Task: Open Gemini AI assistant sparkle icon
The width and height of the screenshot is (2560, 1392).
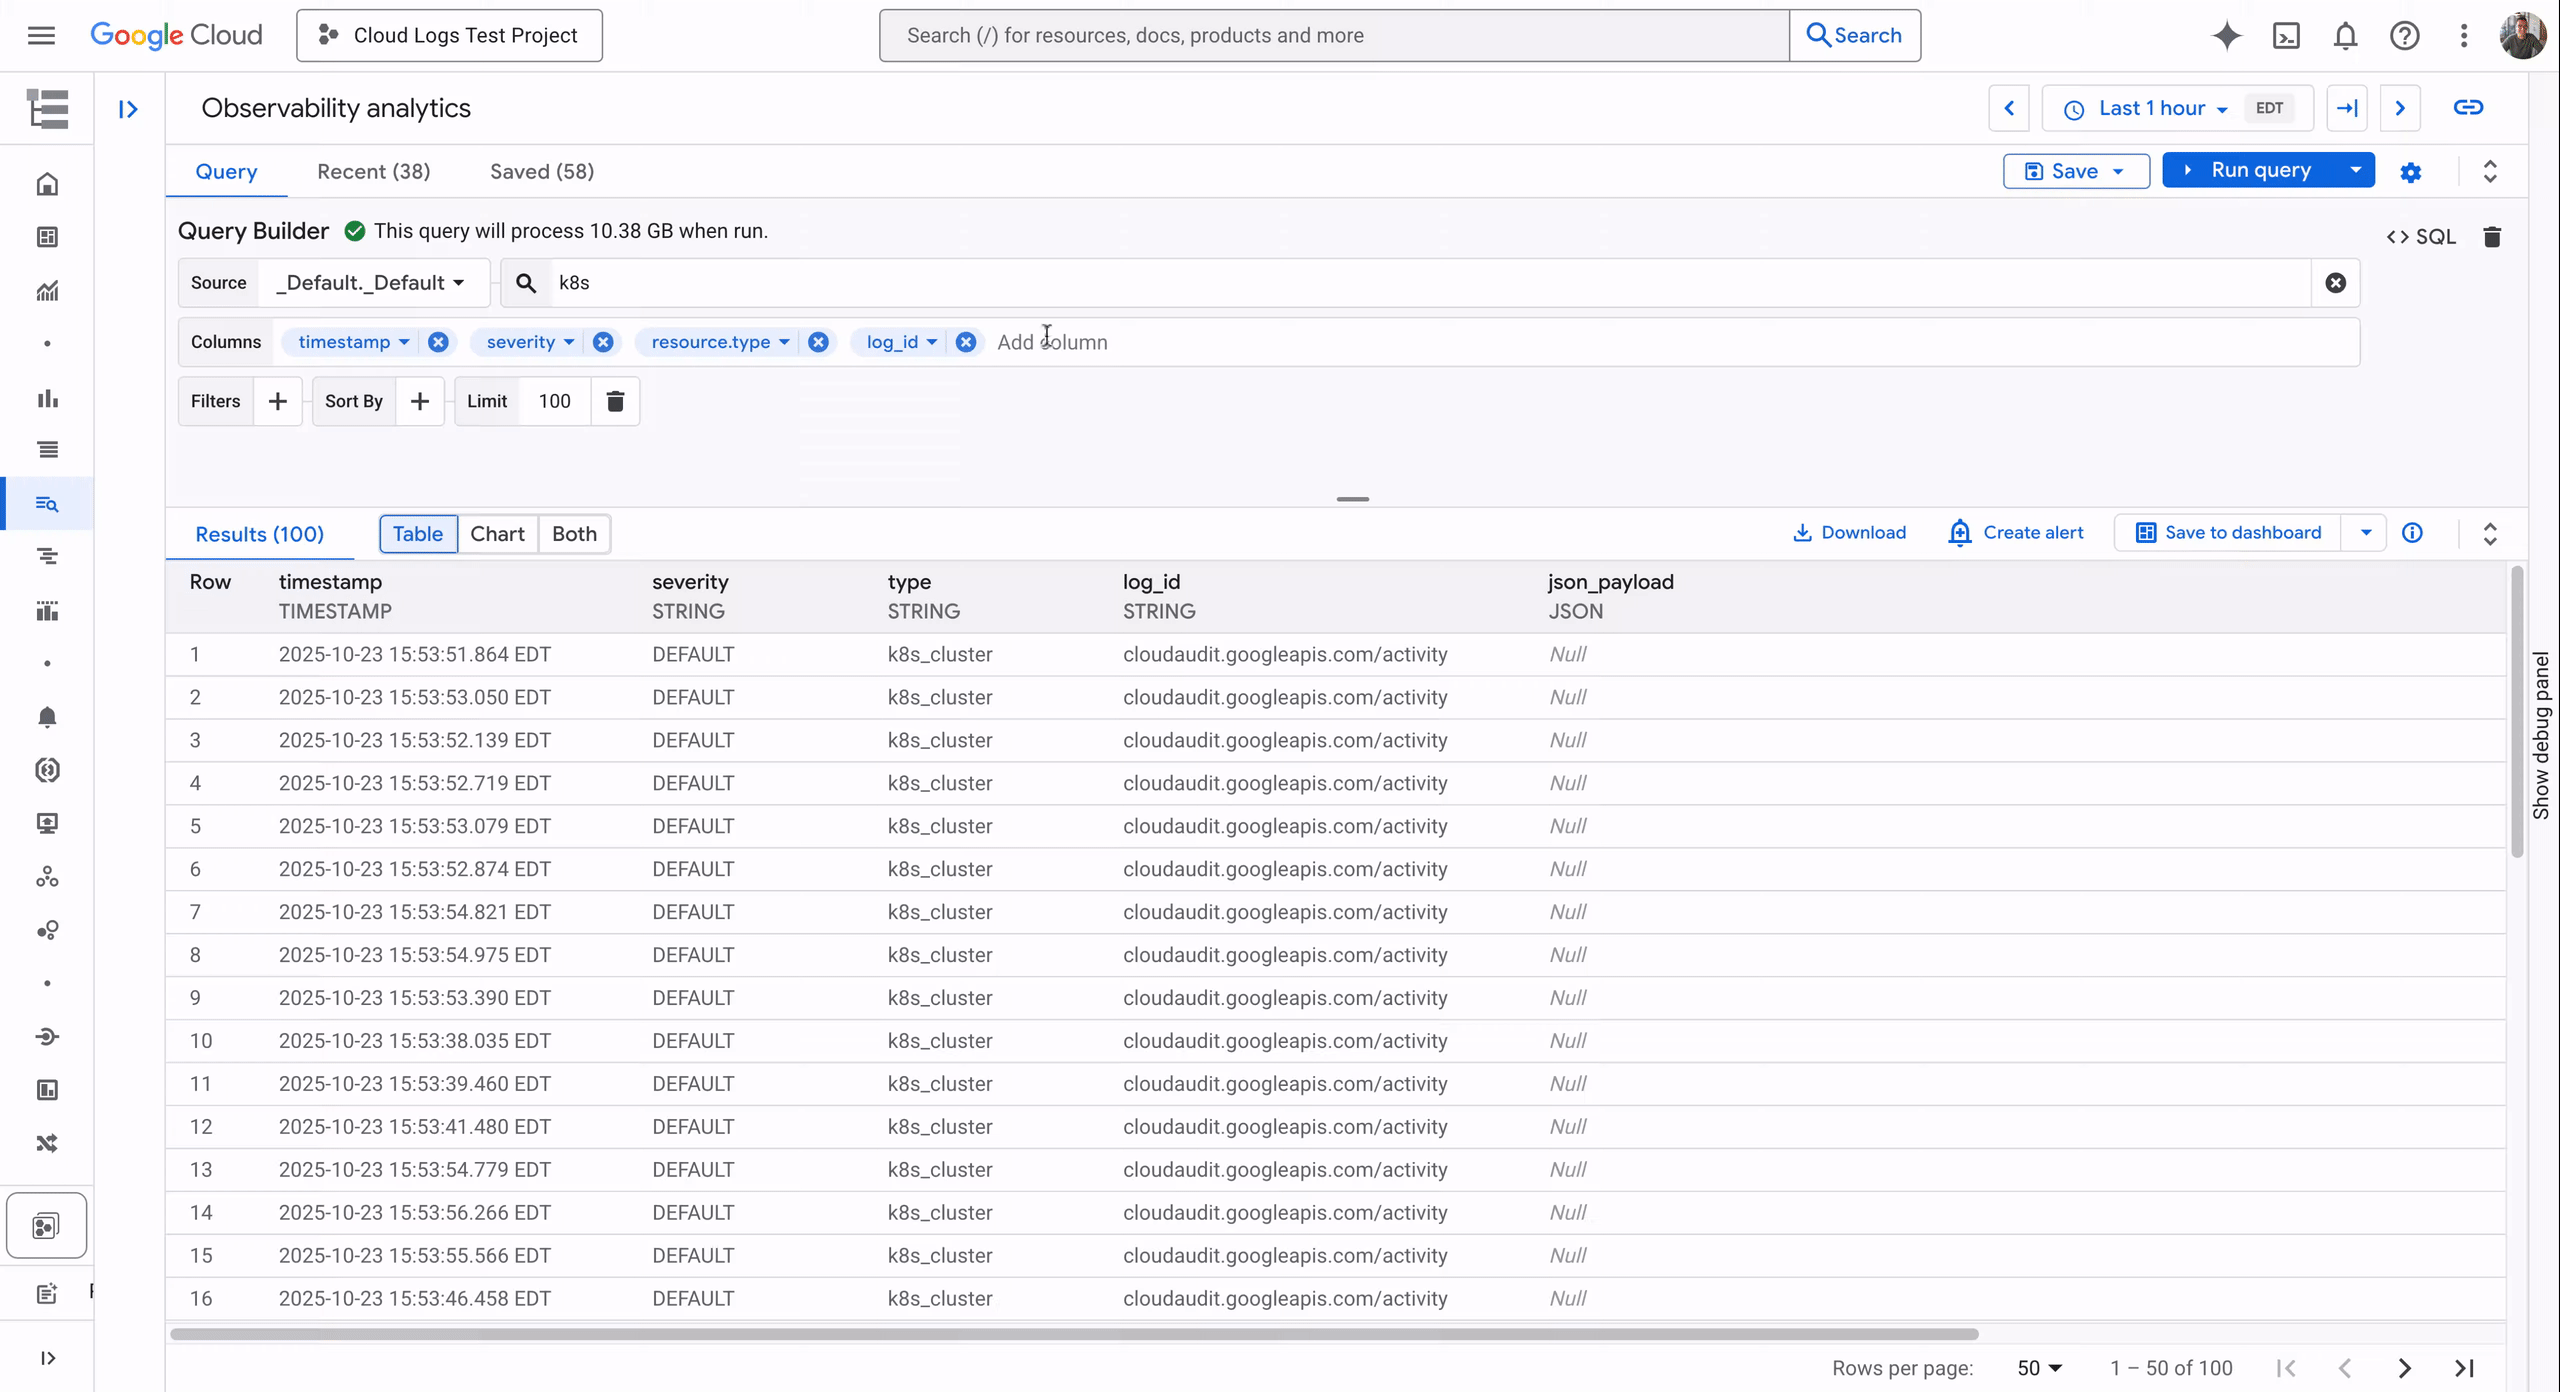Action: (x=2226, y=36)
